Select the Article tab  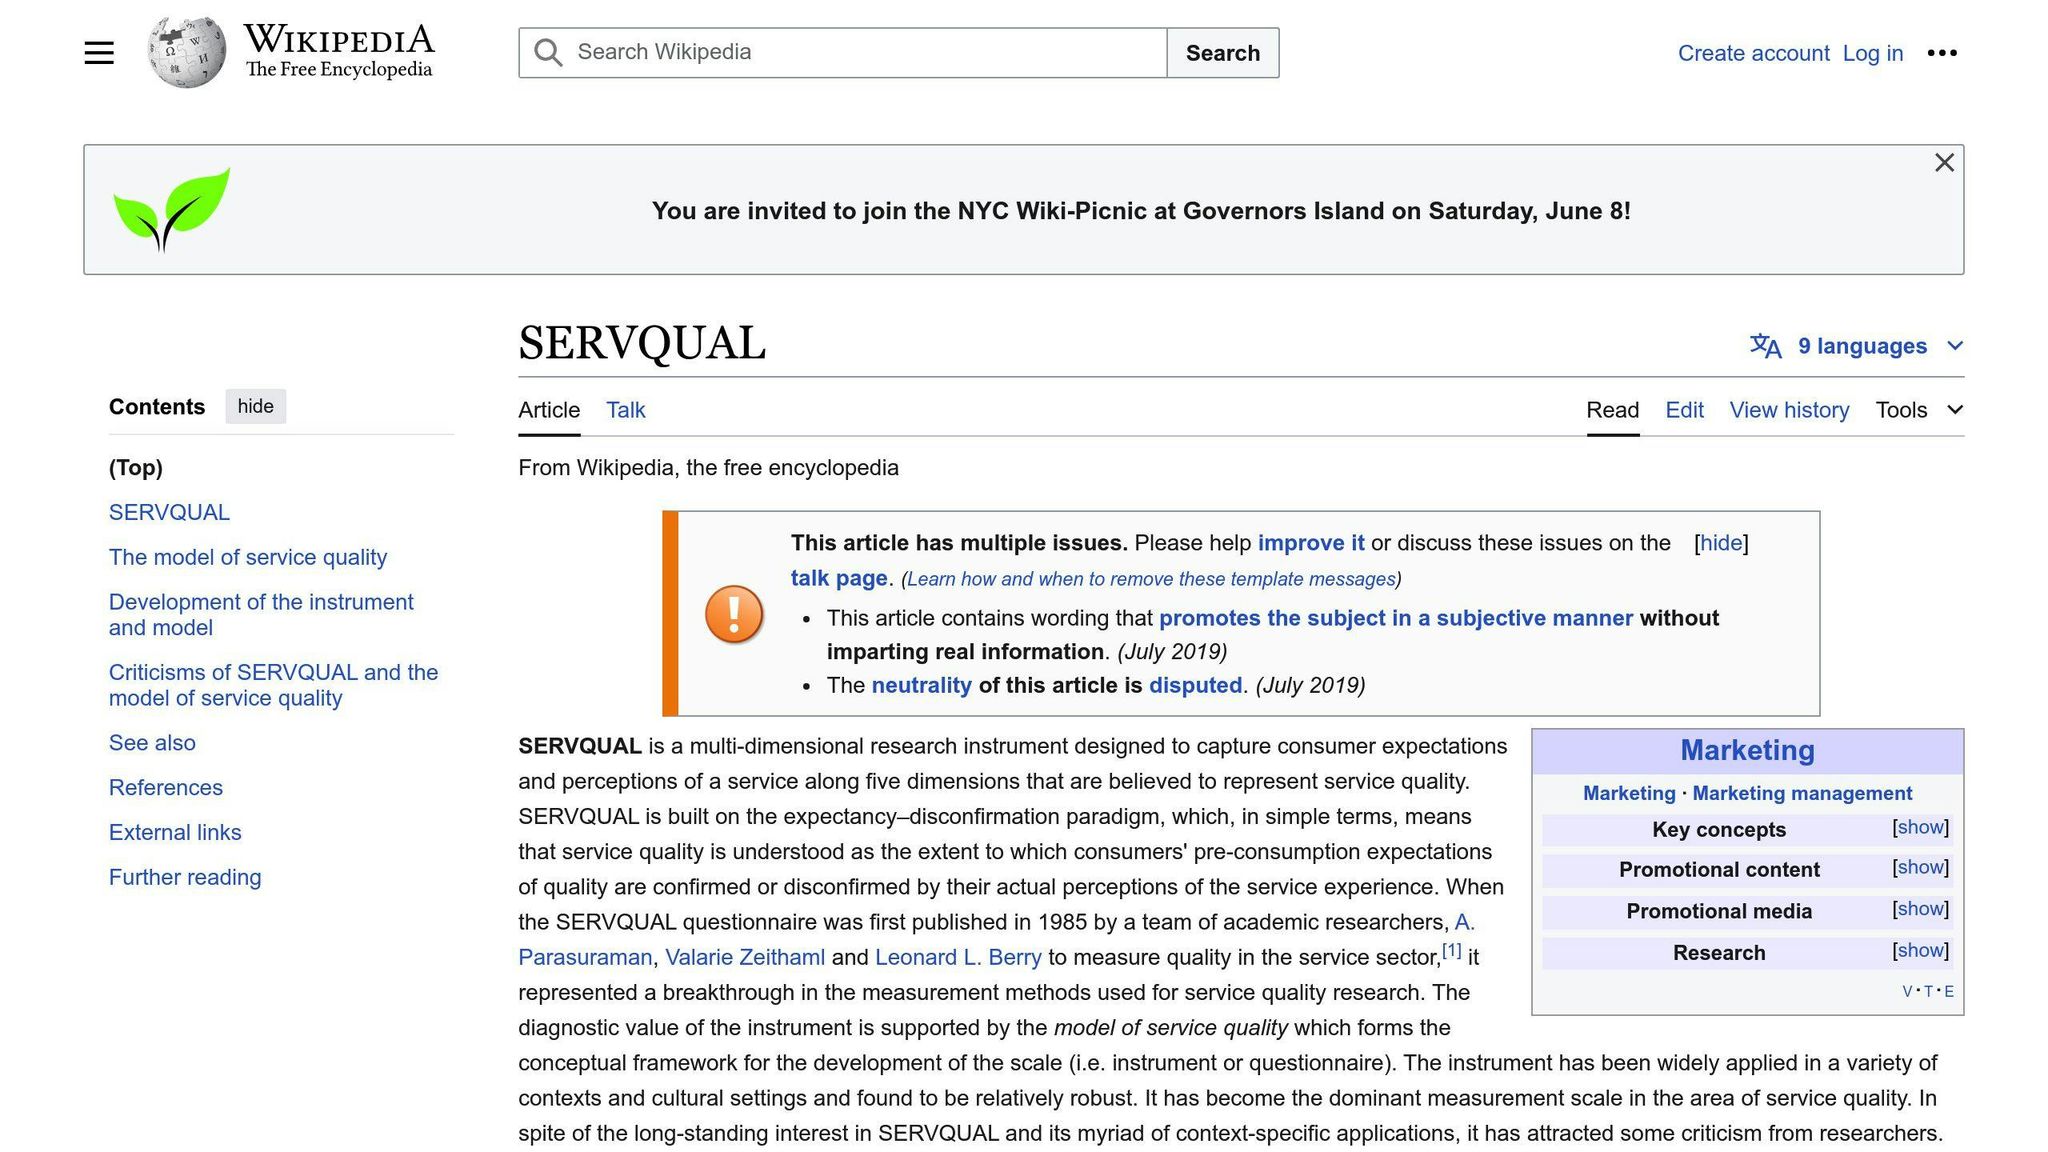(549, 410)
